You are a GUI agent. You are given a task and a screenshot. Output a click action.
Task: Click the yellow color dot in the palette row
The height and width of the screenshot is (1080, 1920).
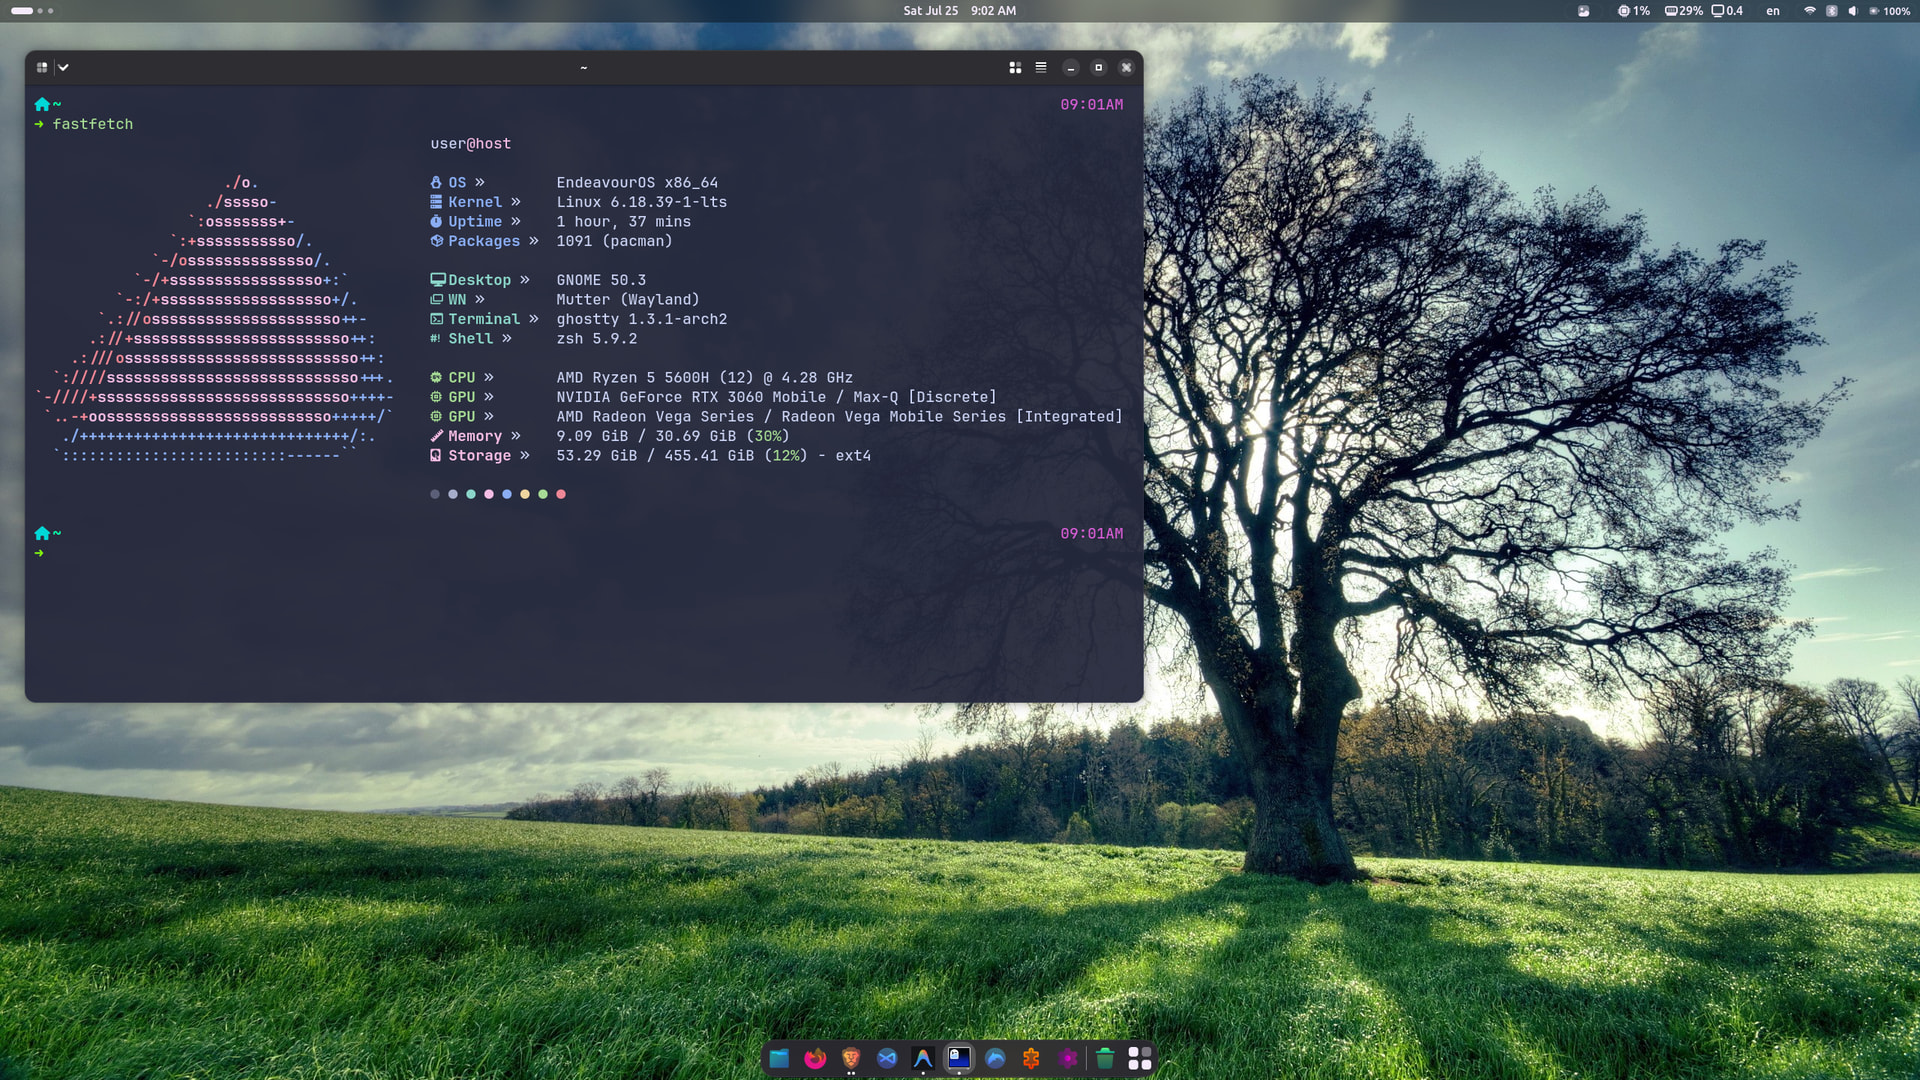pyautogui.click(x=525, y=494)
